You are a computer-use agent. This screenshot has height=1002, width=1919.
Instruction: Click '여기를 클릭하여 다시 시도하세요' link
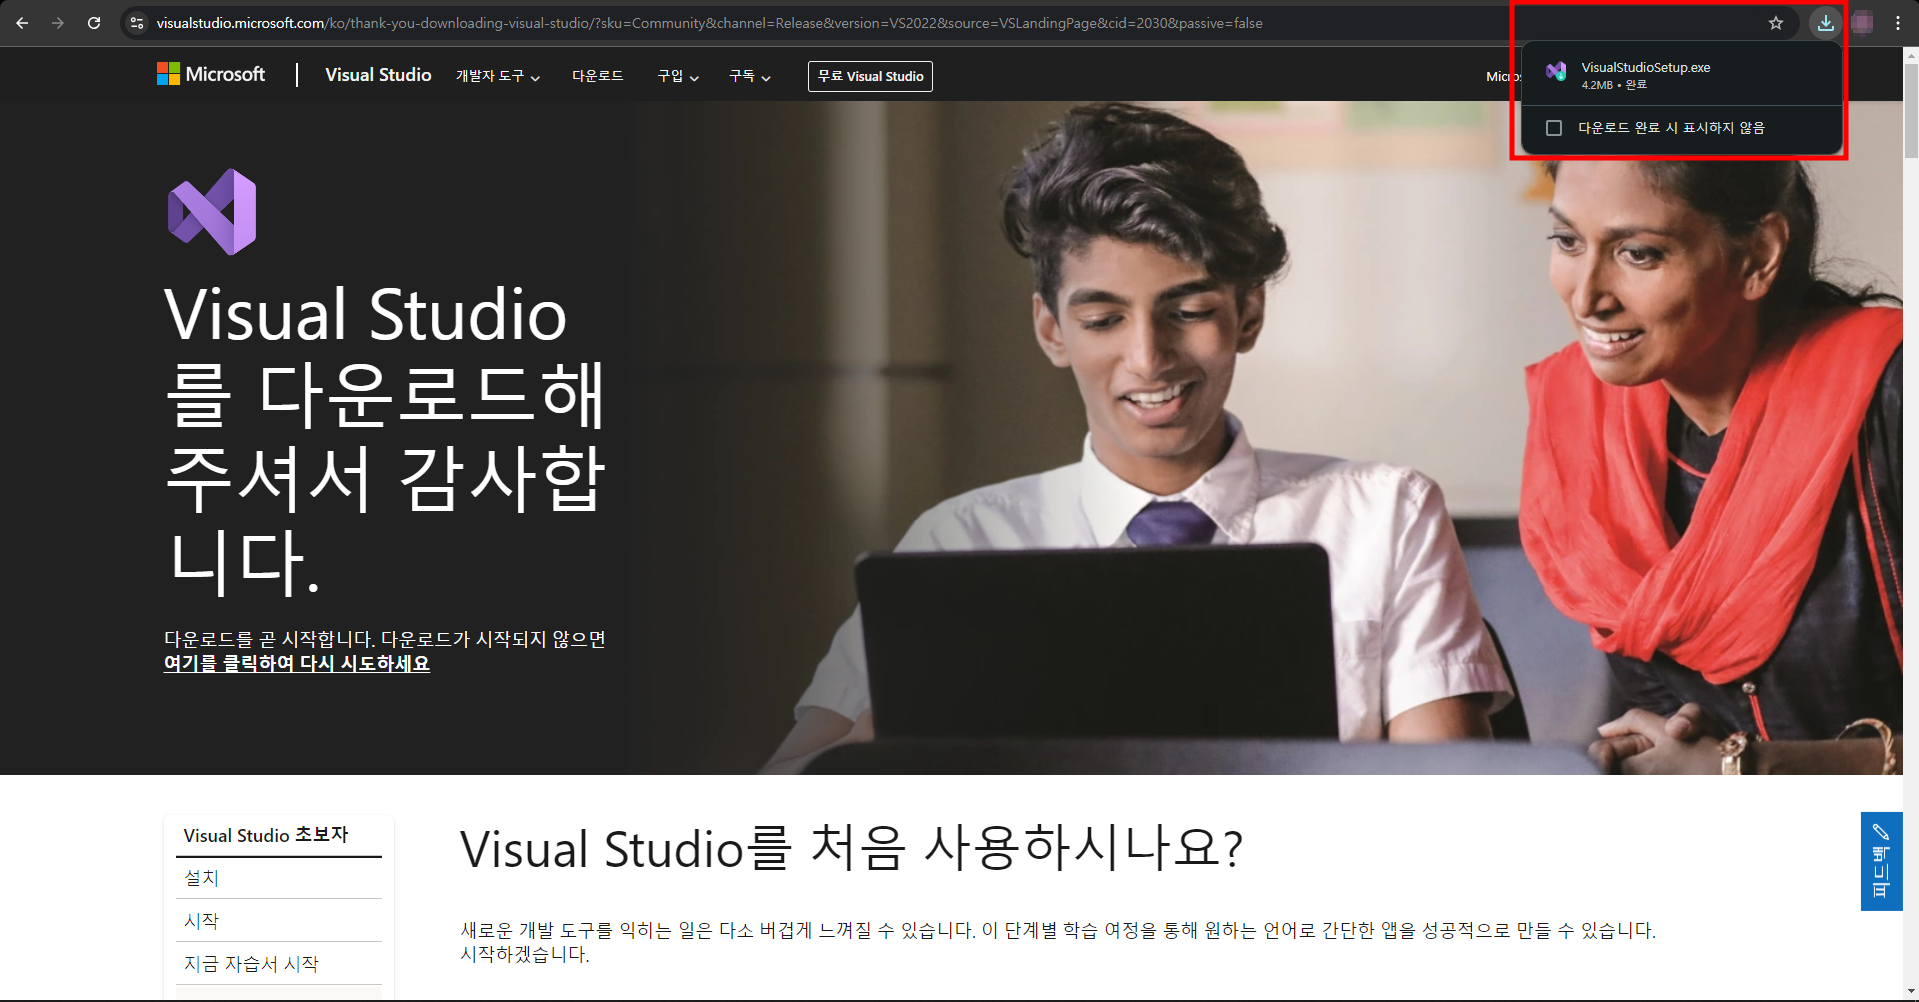pyautogui.click(x=297, y=663)
